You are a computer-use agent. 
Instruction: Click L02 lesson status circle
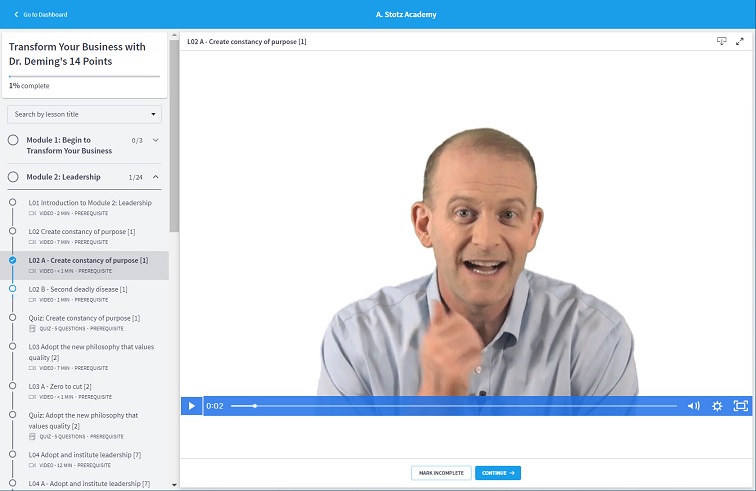(x=13, y=231)
